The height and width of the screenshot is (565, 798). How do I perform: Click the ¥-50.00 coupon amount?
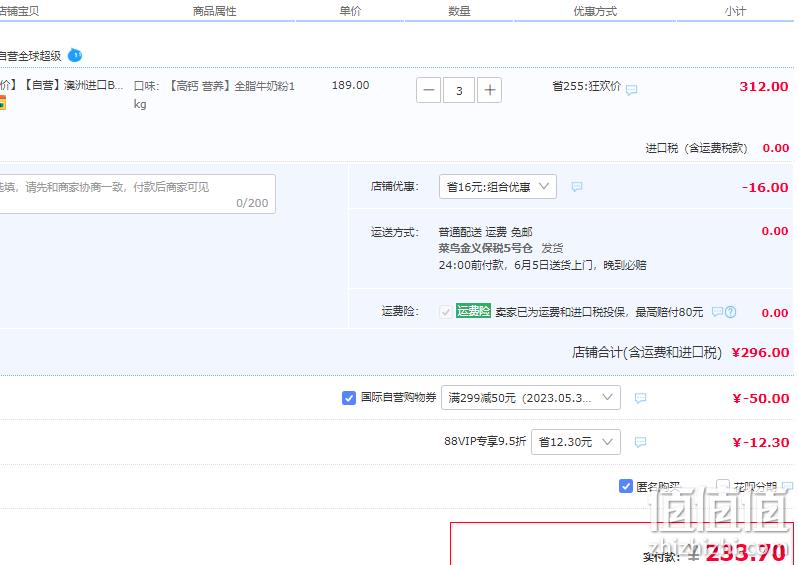(x=761, y=399)
